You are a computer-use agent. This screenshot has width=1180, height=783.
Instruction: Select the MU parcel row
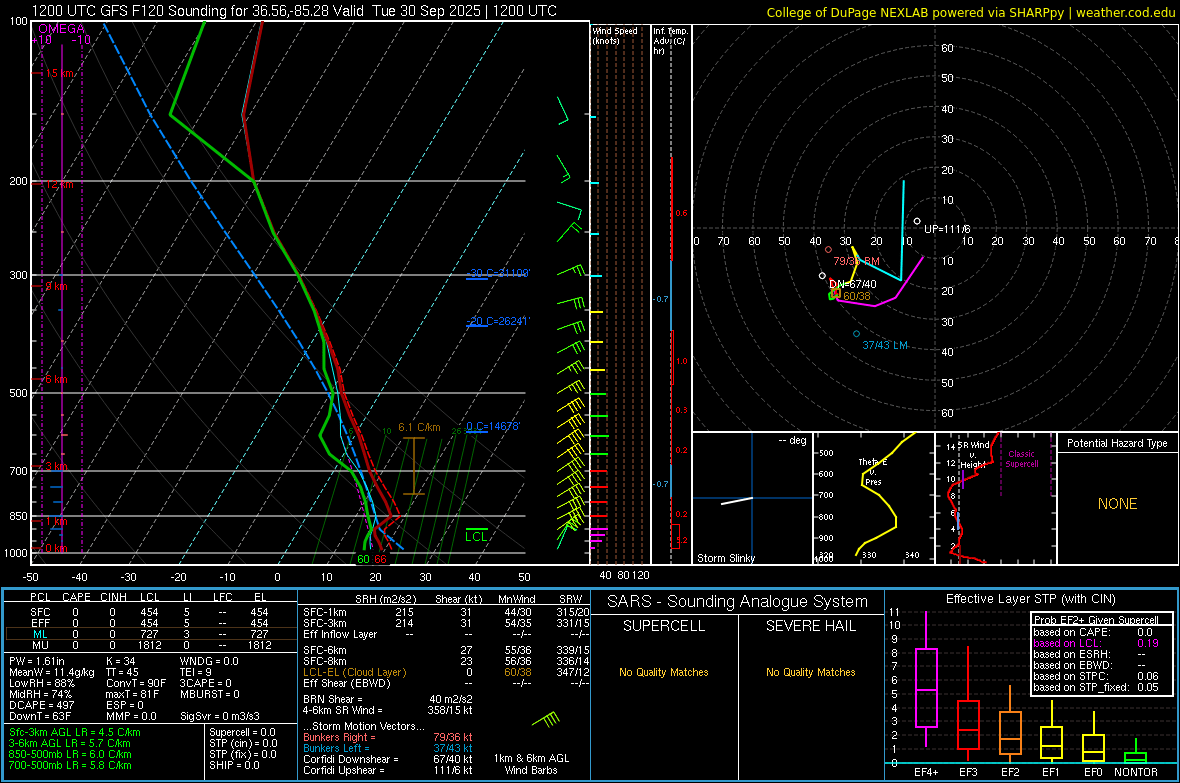150,644
